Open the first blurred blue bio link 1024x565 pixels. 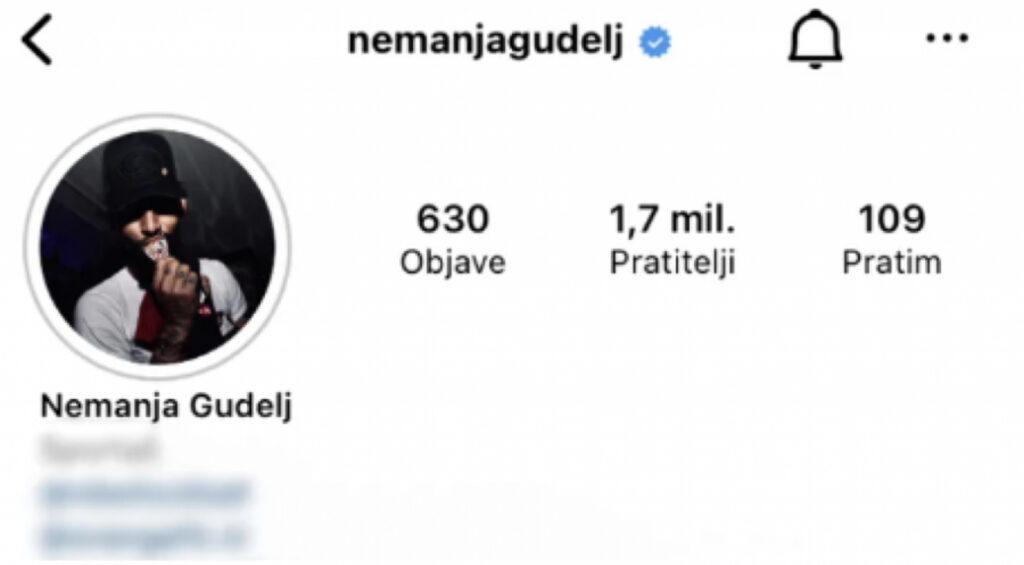tap(145, 492)
